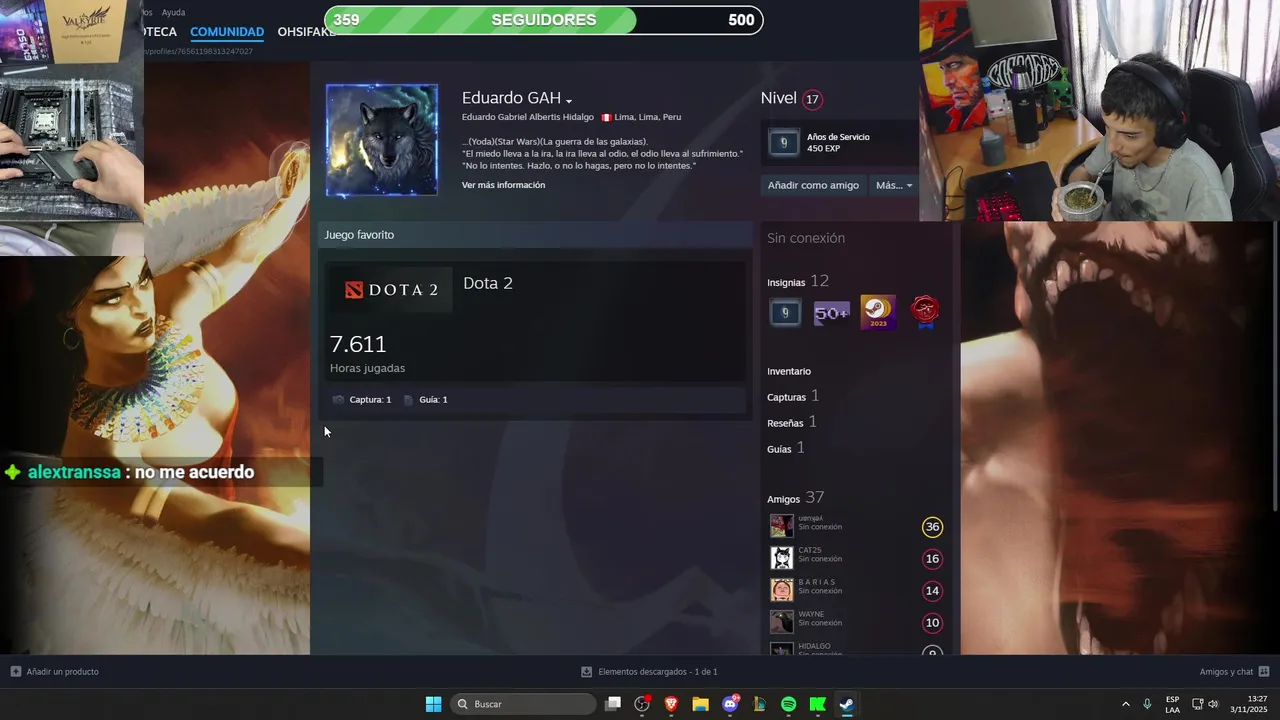Screen dimensions: 1280x720
Task: Open friend WAYNE's avatar
Action: [781, 622]
